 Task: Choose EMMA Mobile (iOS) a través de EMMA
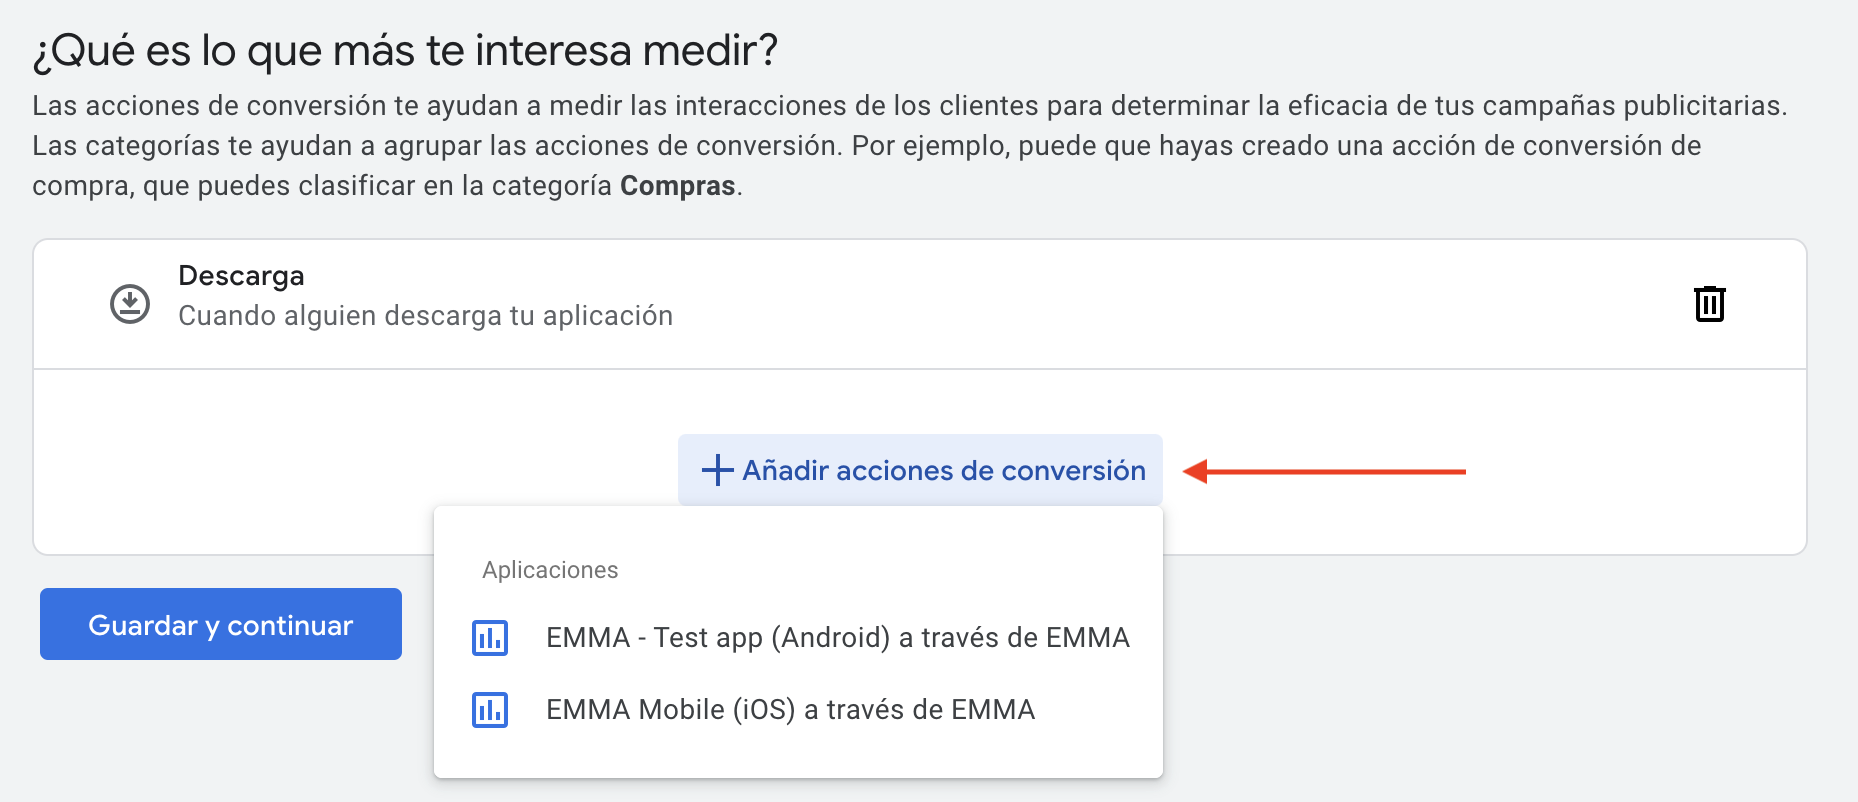790,710
